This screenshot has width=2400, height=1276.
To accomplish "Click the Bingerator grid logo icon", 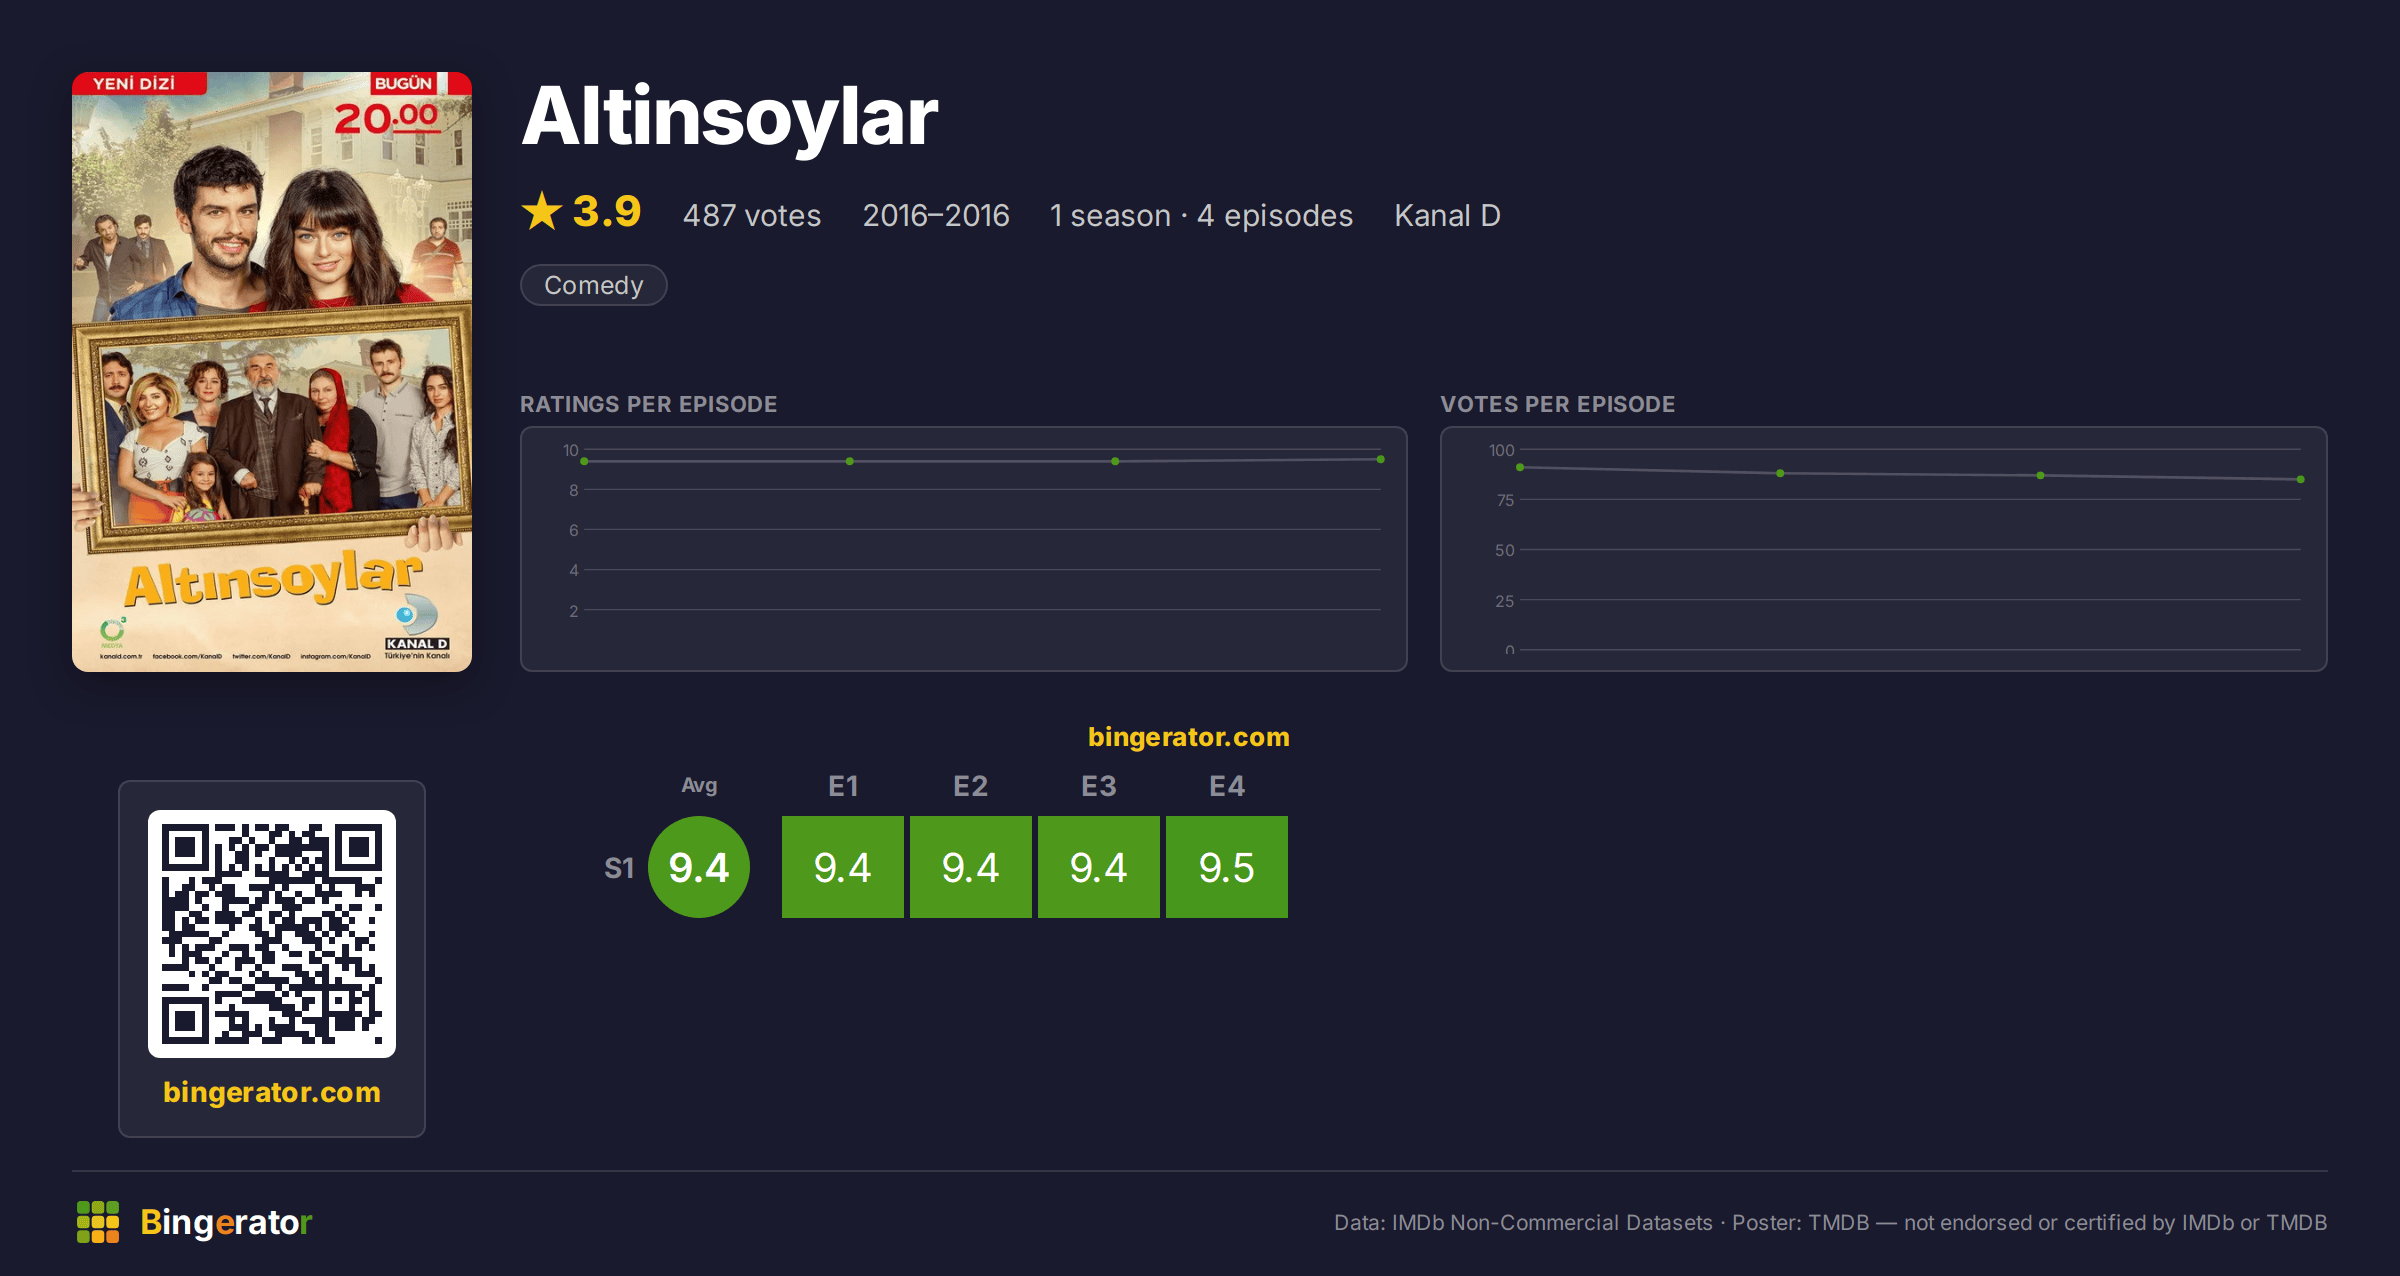I will [x=98, y=1222].
